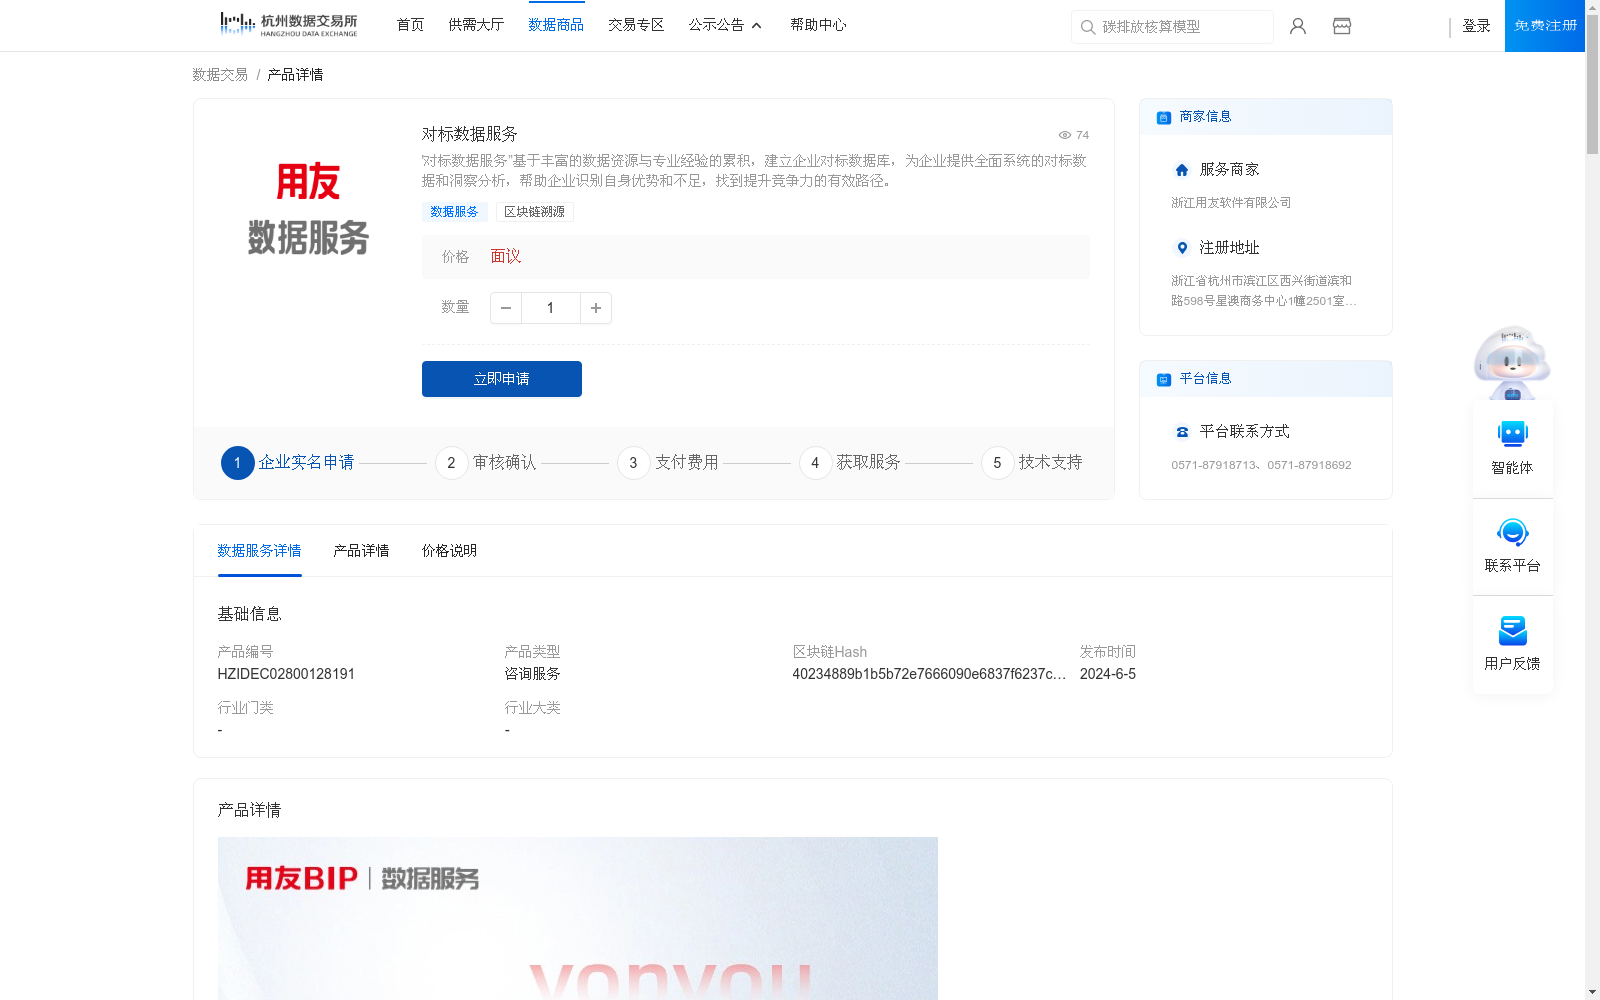
Task: Click the registered address text 浙江省杭州市滨江区…
Action: click(1264, 291)
